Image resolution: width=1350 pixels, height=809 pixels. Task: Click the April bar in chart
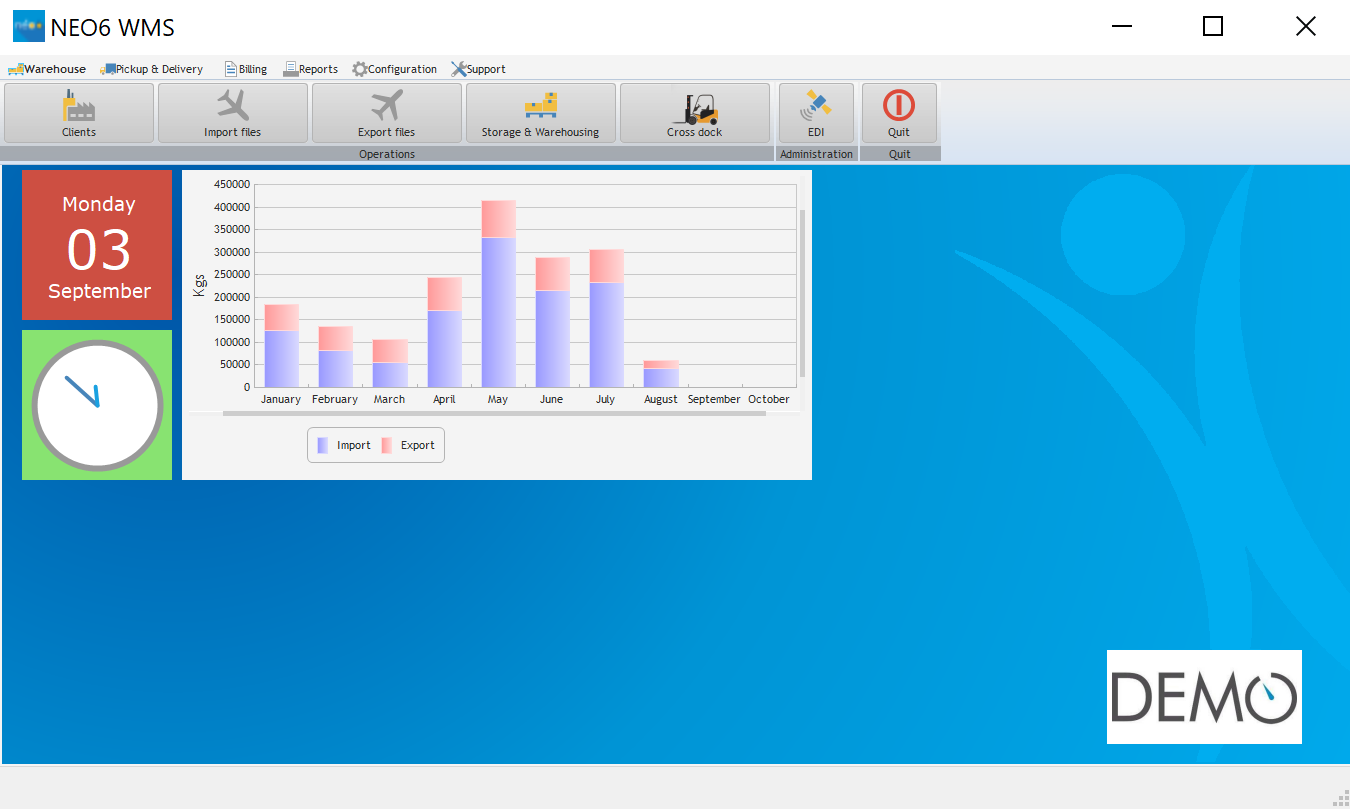tap(444, 332)
